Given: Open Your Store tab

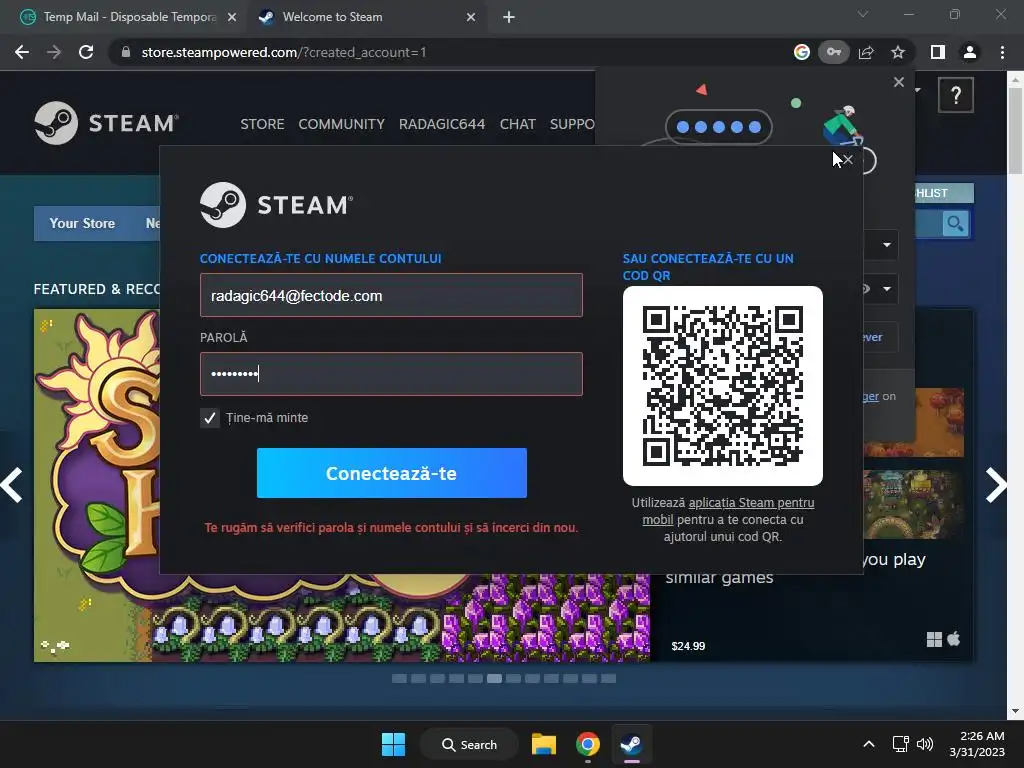Looking at the screenshot, I should coord(82,223).
